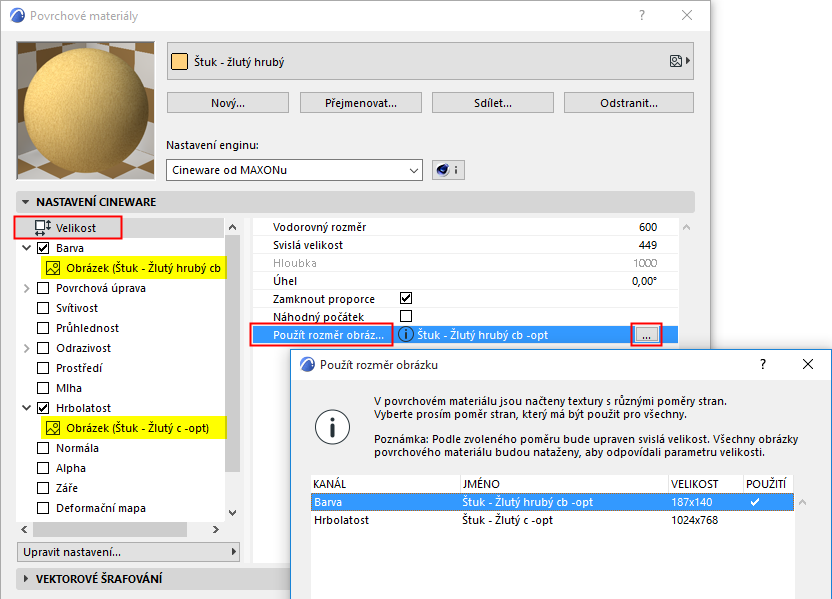Click the JMÉNO column header

[564, 484]
